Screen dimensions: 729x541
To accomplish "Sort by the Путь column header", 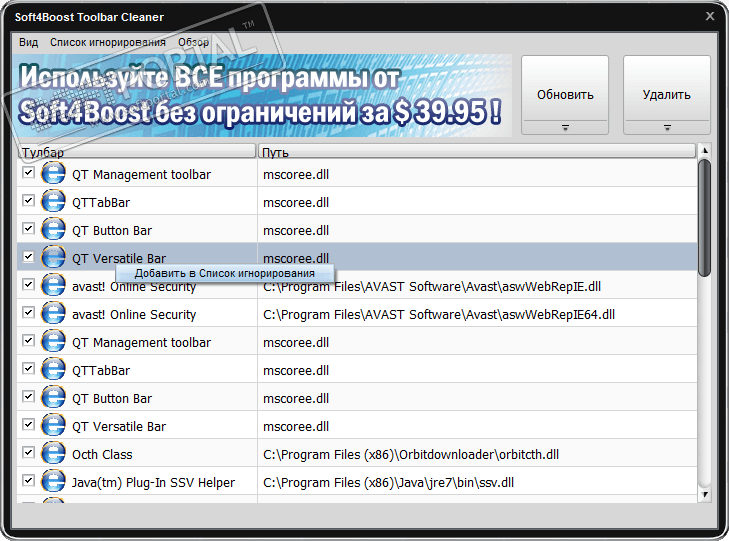I will pos(477,152).
